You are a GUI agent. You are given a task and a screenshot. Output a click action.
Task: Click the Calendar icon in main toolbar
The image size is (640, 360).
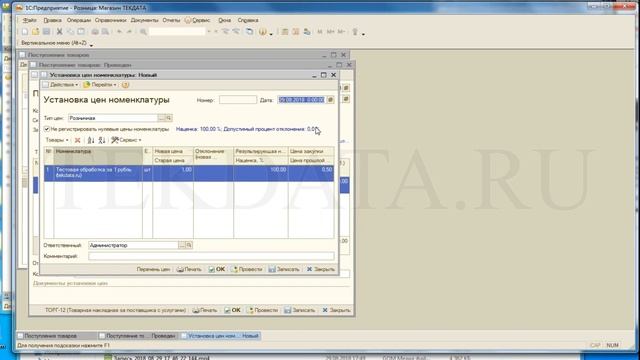pyautogui.click(x=296, y=31)
